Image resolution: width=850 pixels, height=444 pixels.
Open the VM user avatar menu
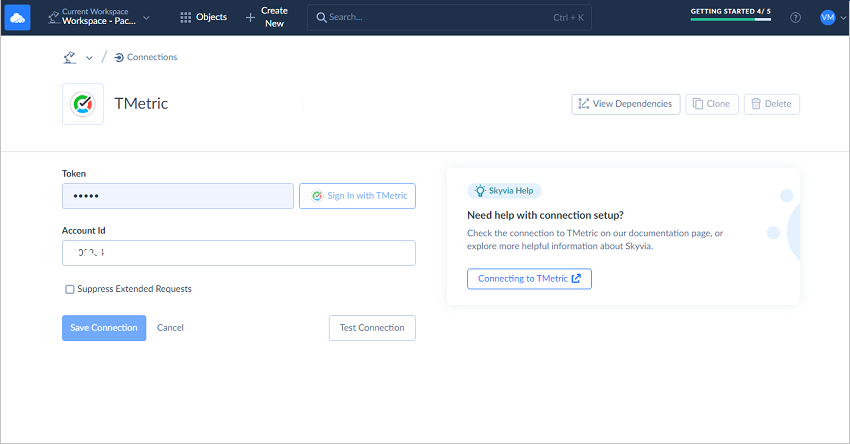pyautogui.click(x=827, y=17)
